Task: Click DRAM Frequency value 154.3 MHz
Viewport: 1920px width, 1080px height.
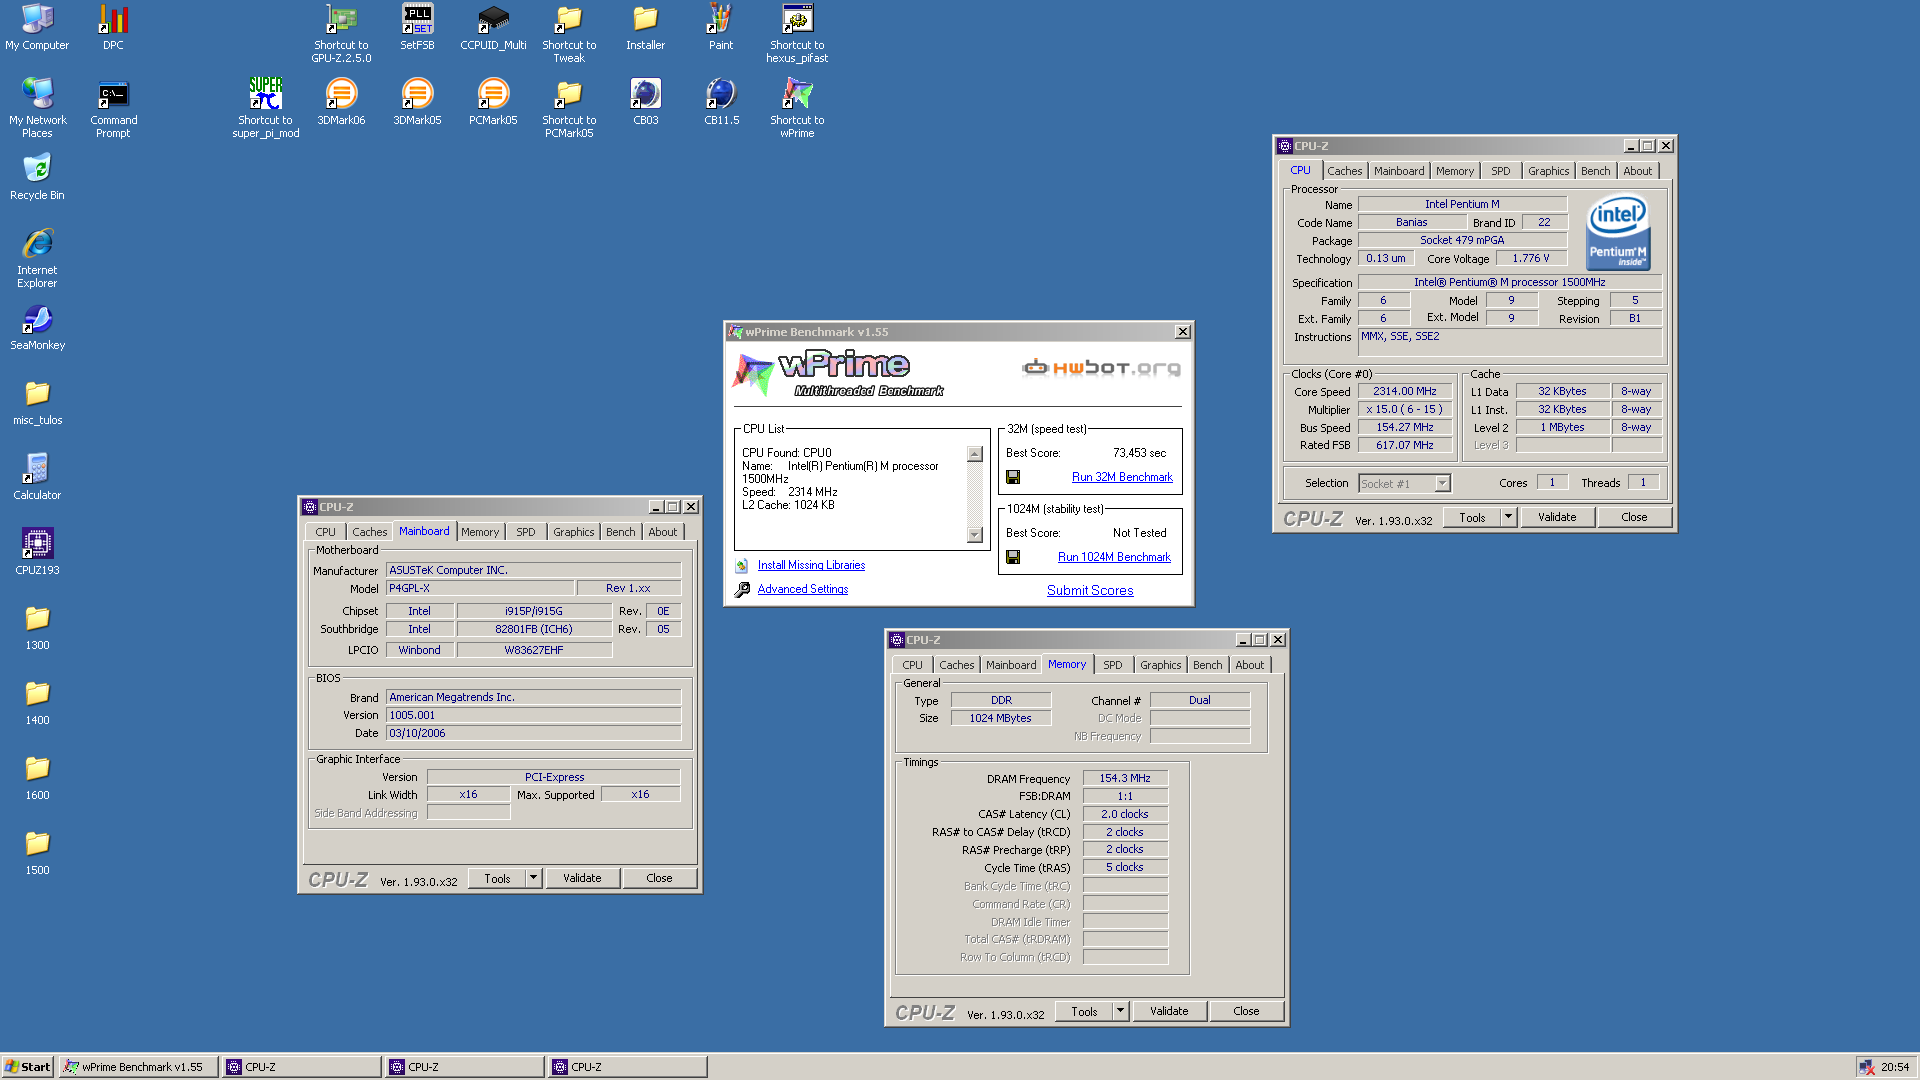Action: (1125, 778)
